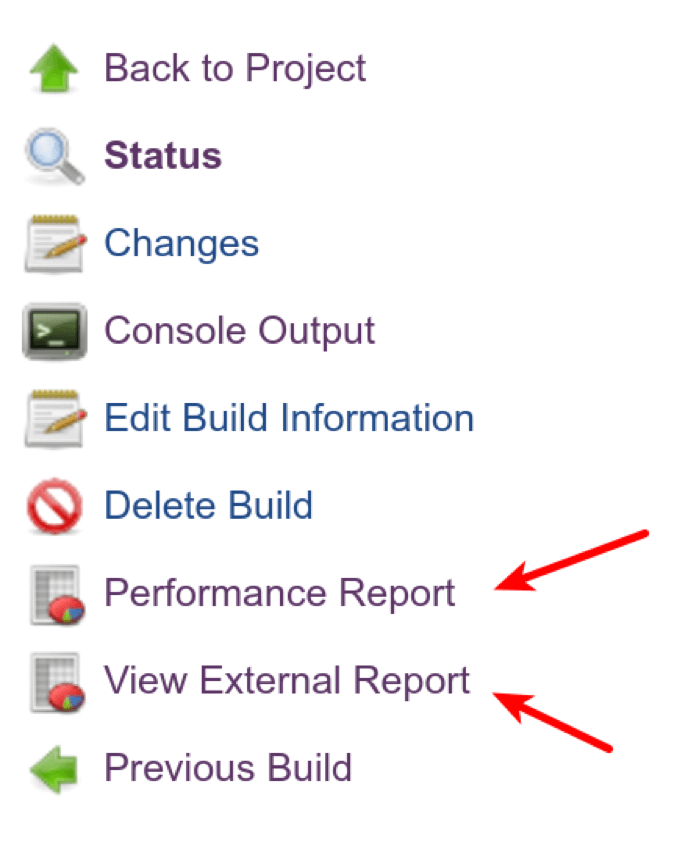688x856 pixels.
Task: Click the red prohibited Delete Build icon
Action: (x=55, y=506)
